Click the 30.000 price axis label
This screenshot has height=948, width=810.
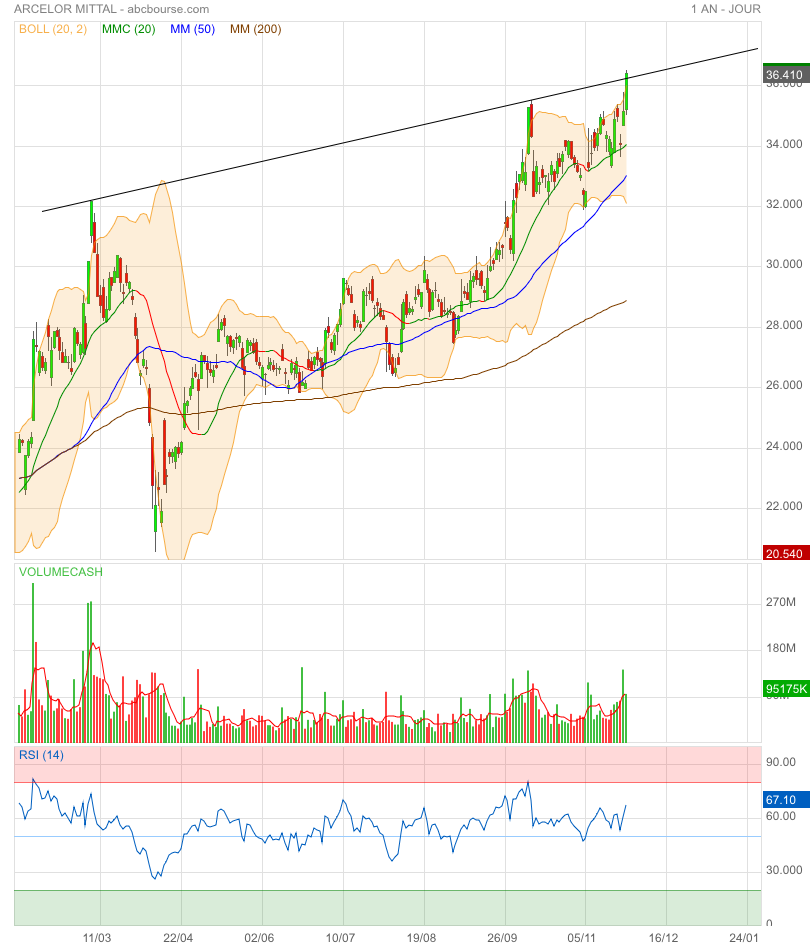tap(783, 265)
